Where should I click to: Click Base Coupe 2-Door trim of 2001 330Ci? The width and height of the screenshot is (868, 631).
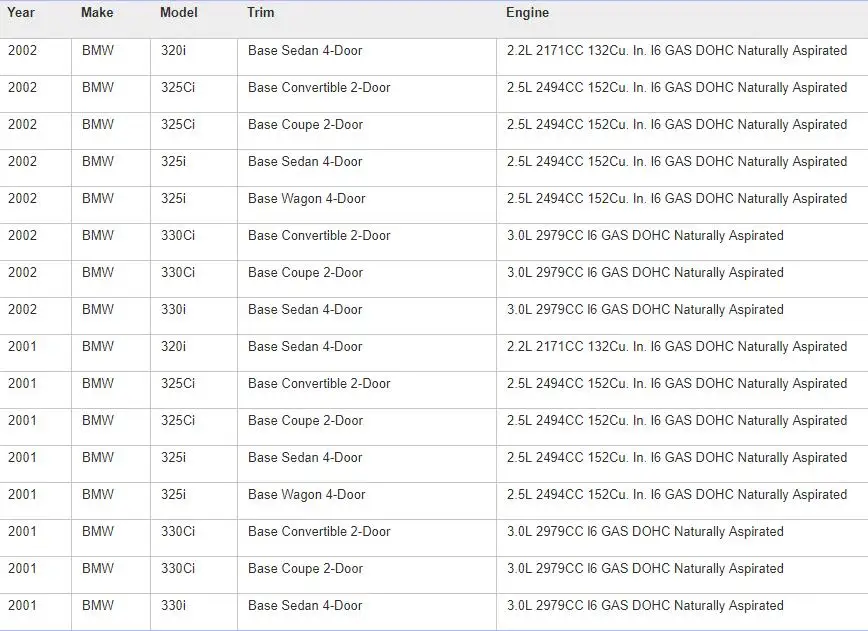[x=305, y=570]
